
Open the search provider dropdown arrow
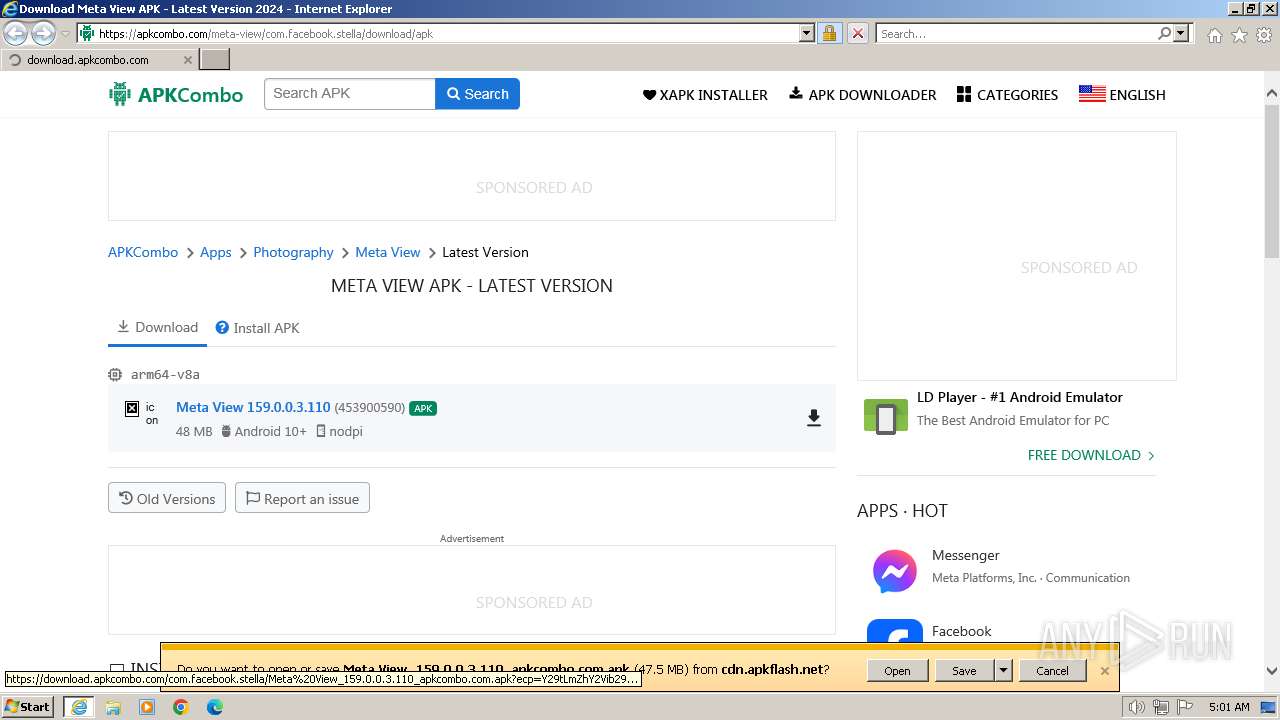[1181, 33]
